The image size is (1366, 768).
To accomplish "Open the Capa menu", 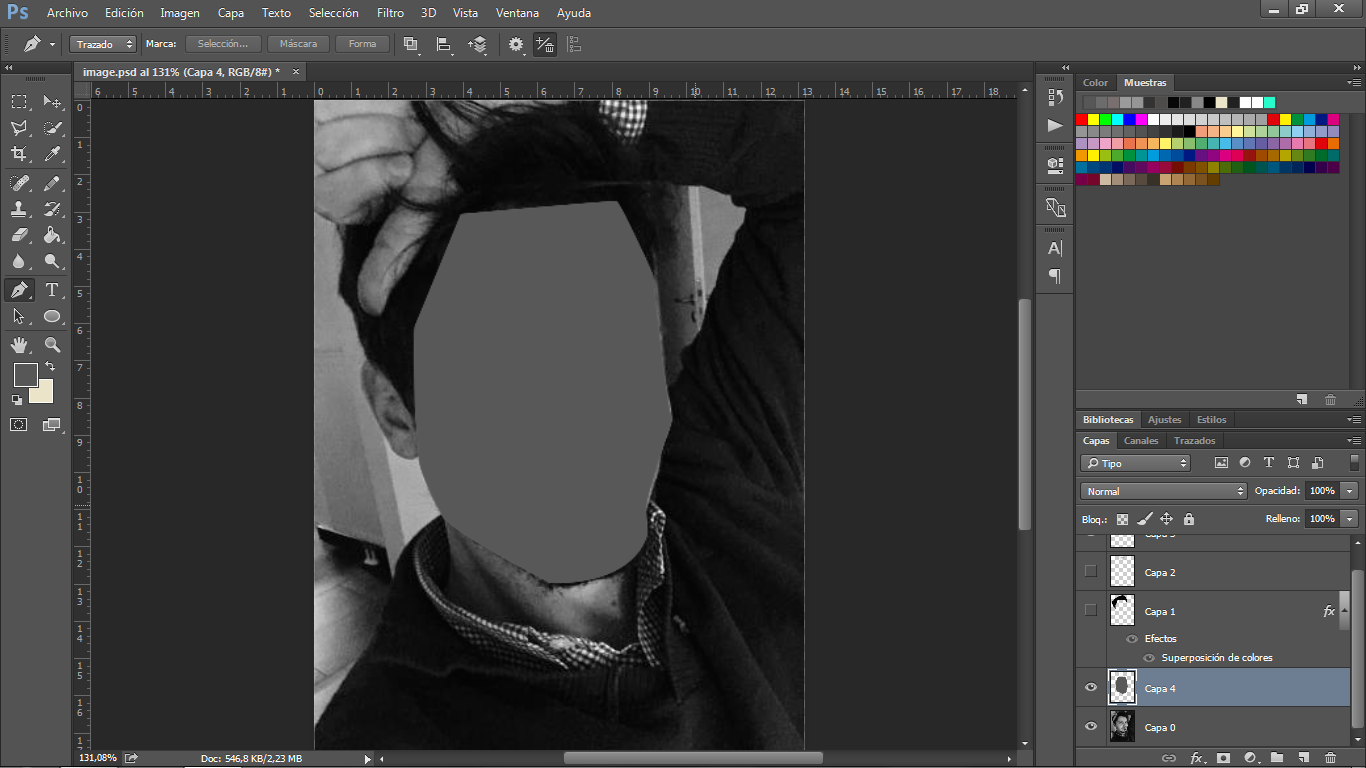I will [231, 13].
